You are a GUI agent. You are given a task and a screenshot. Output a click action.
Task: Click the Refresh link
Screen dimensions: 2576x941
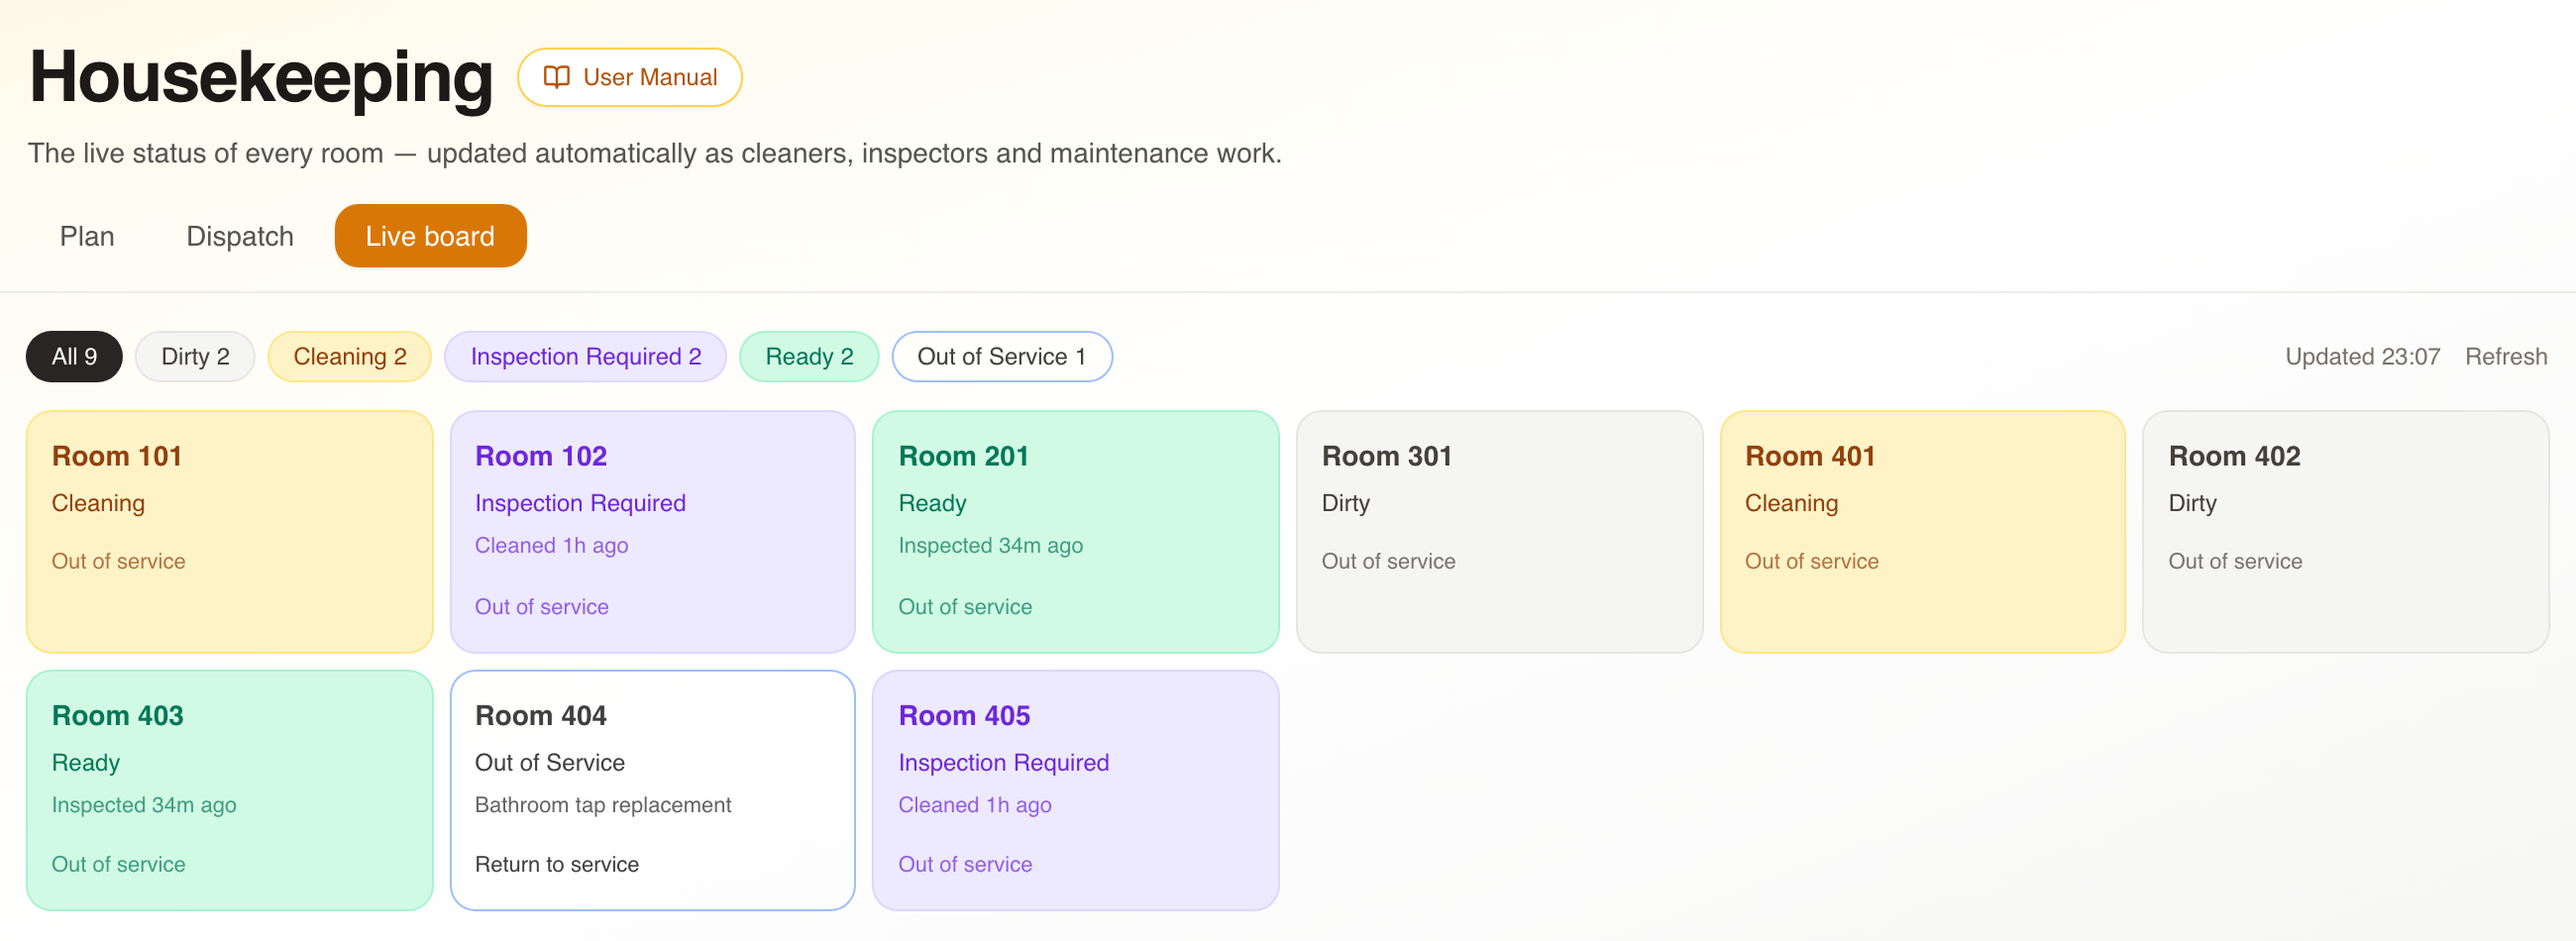(2505, 357)
